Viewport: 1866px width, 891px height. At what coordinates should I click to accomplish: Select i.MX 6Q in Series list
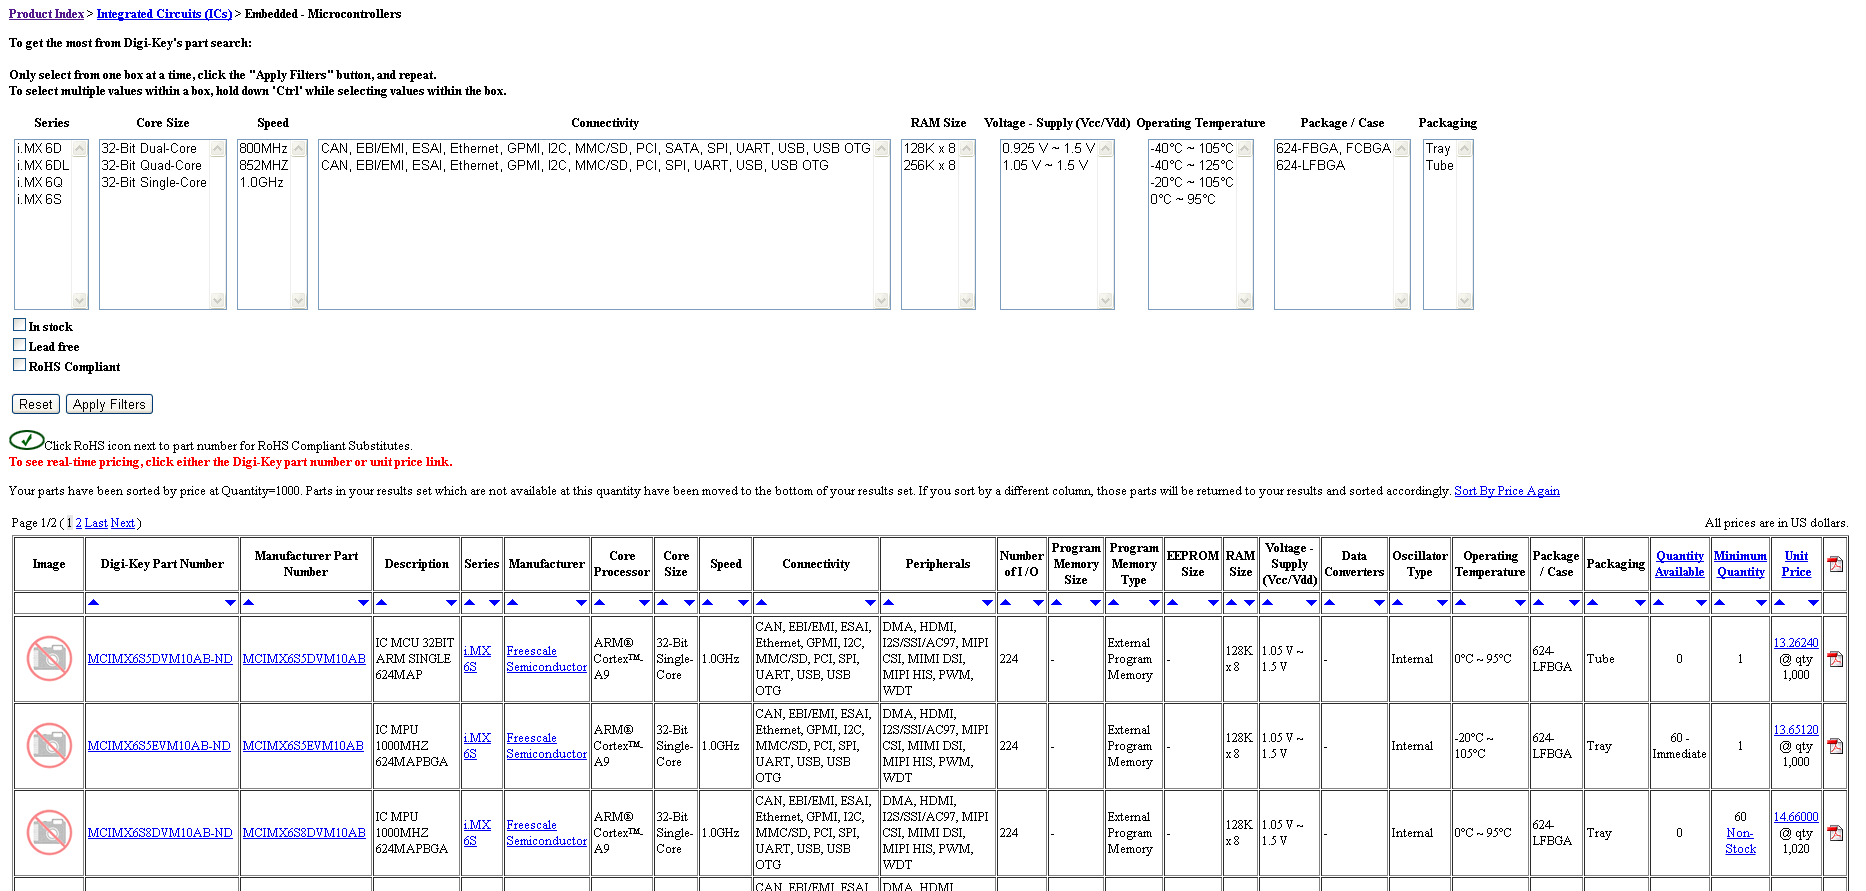(x=40, y=183)
